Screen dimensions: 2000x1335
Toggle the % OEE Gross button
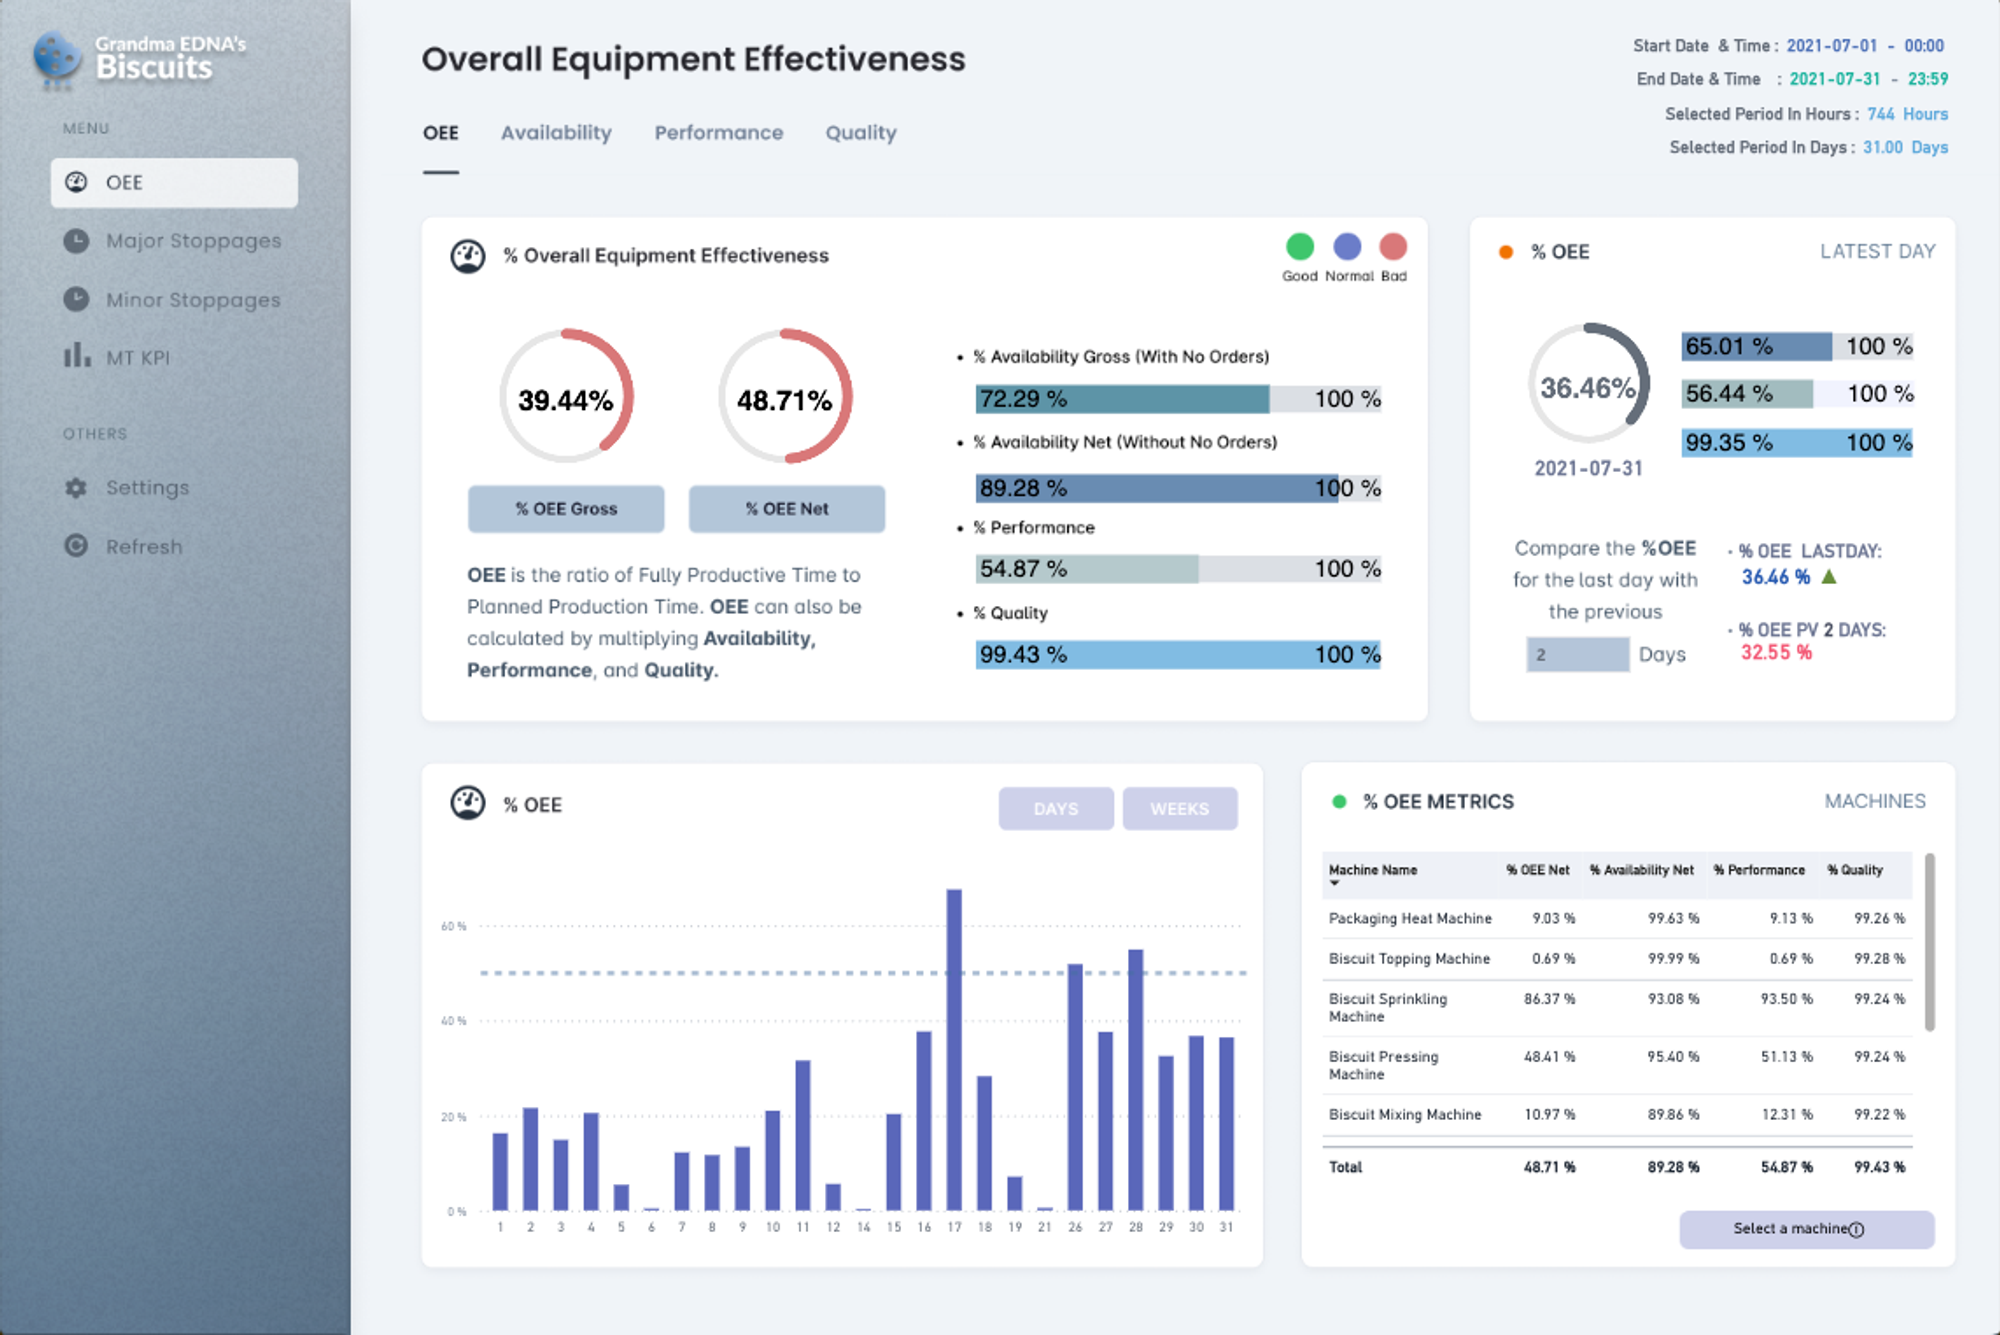[566, 509]
